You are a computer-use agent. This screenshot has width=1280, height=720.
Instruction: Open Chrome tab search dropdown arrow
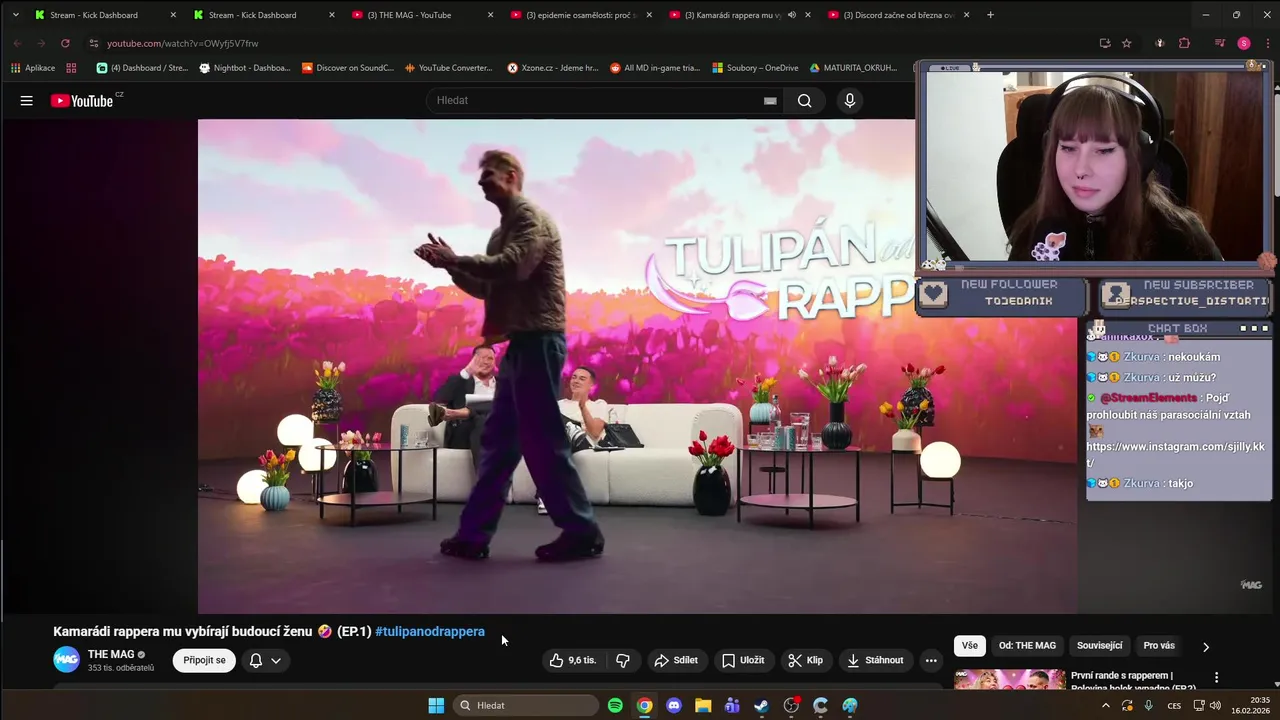click(15, 15)
